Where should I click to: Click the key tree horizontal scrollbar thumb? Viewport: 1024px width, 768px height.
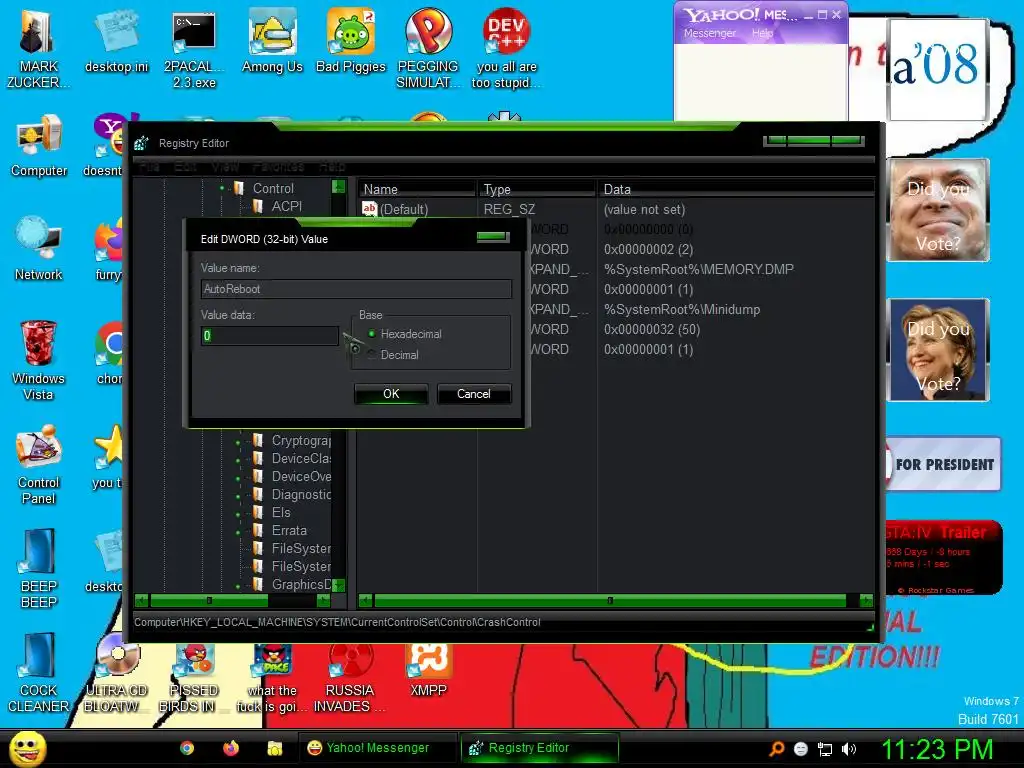click(x=209, y=600)
